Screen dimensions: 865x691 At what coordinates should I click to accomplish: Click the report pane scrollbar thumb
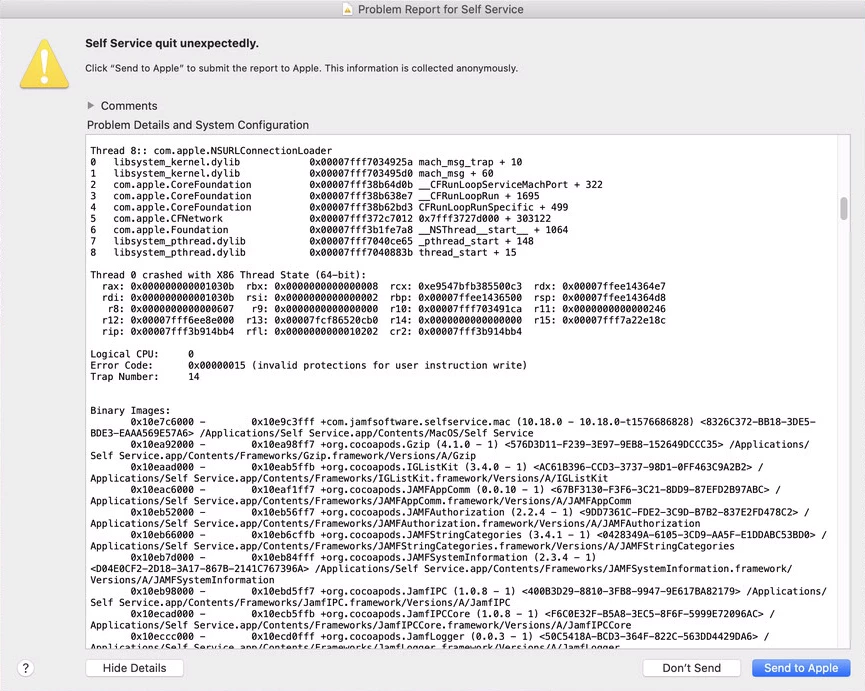coord(843,208)
